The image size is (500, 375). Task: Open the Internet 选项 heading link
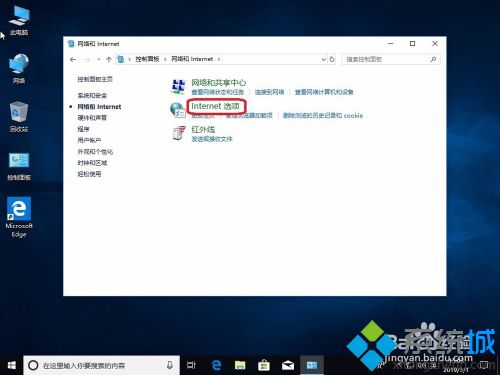tap(215, 106)
